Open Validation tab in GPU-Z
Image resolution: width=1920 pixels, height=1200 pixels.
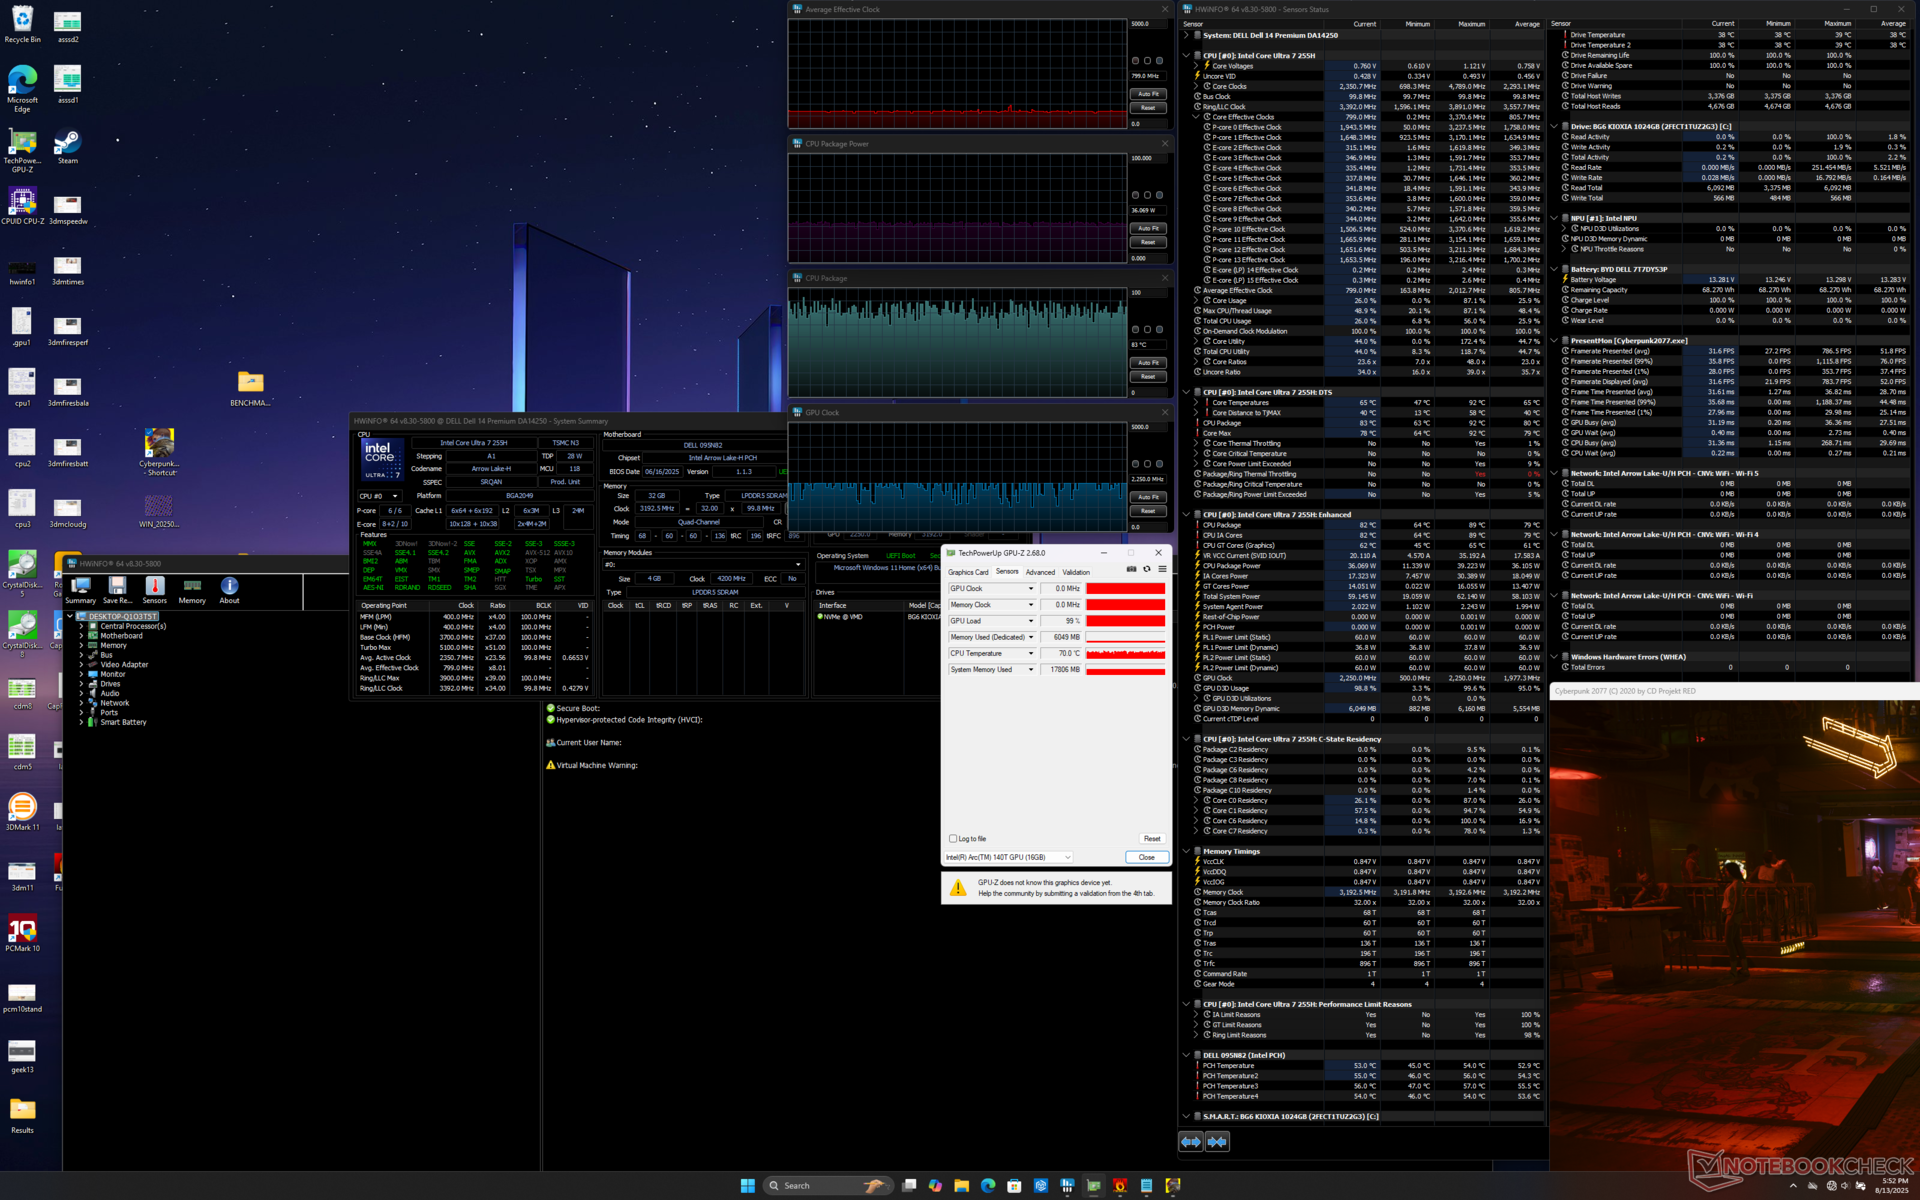1076,572
